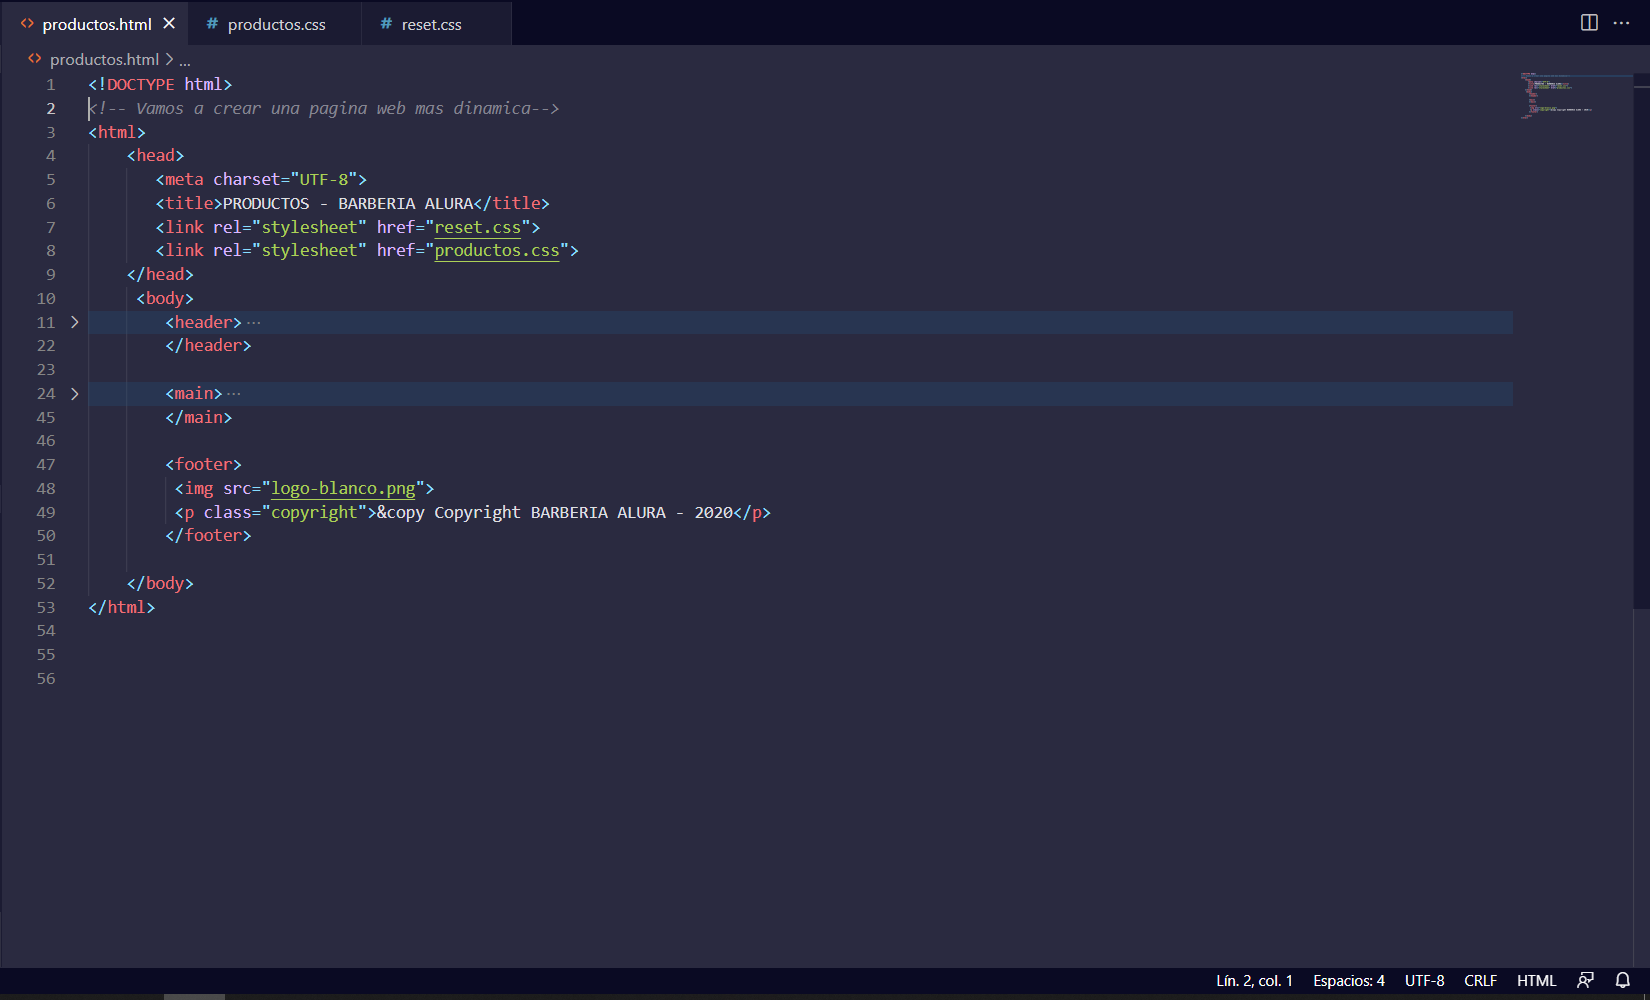Open the logo-blanco.png src link

[x=343, y=489]
